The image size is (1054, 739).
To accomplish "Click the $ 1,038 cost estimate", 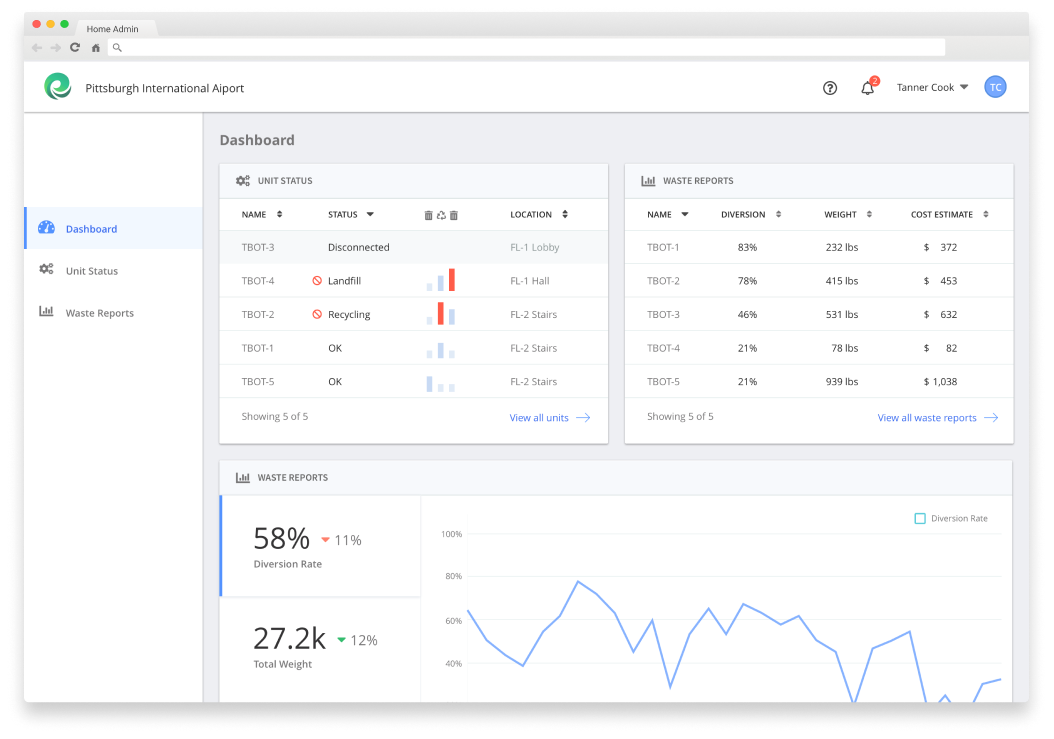I will pyautogui.click(x=940, y=381).
